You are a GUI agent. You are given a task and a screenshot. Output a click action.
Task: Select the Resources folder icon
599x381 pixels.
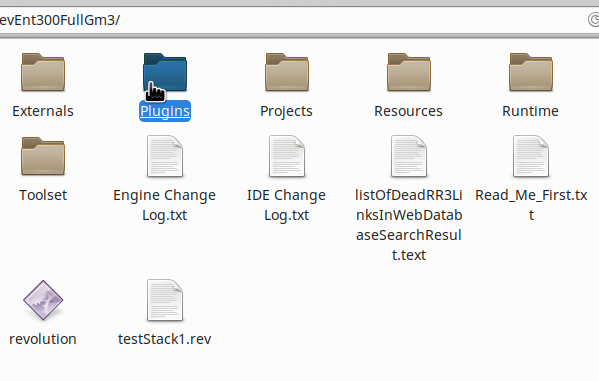409,72
